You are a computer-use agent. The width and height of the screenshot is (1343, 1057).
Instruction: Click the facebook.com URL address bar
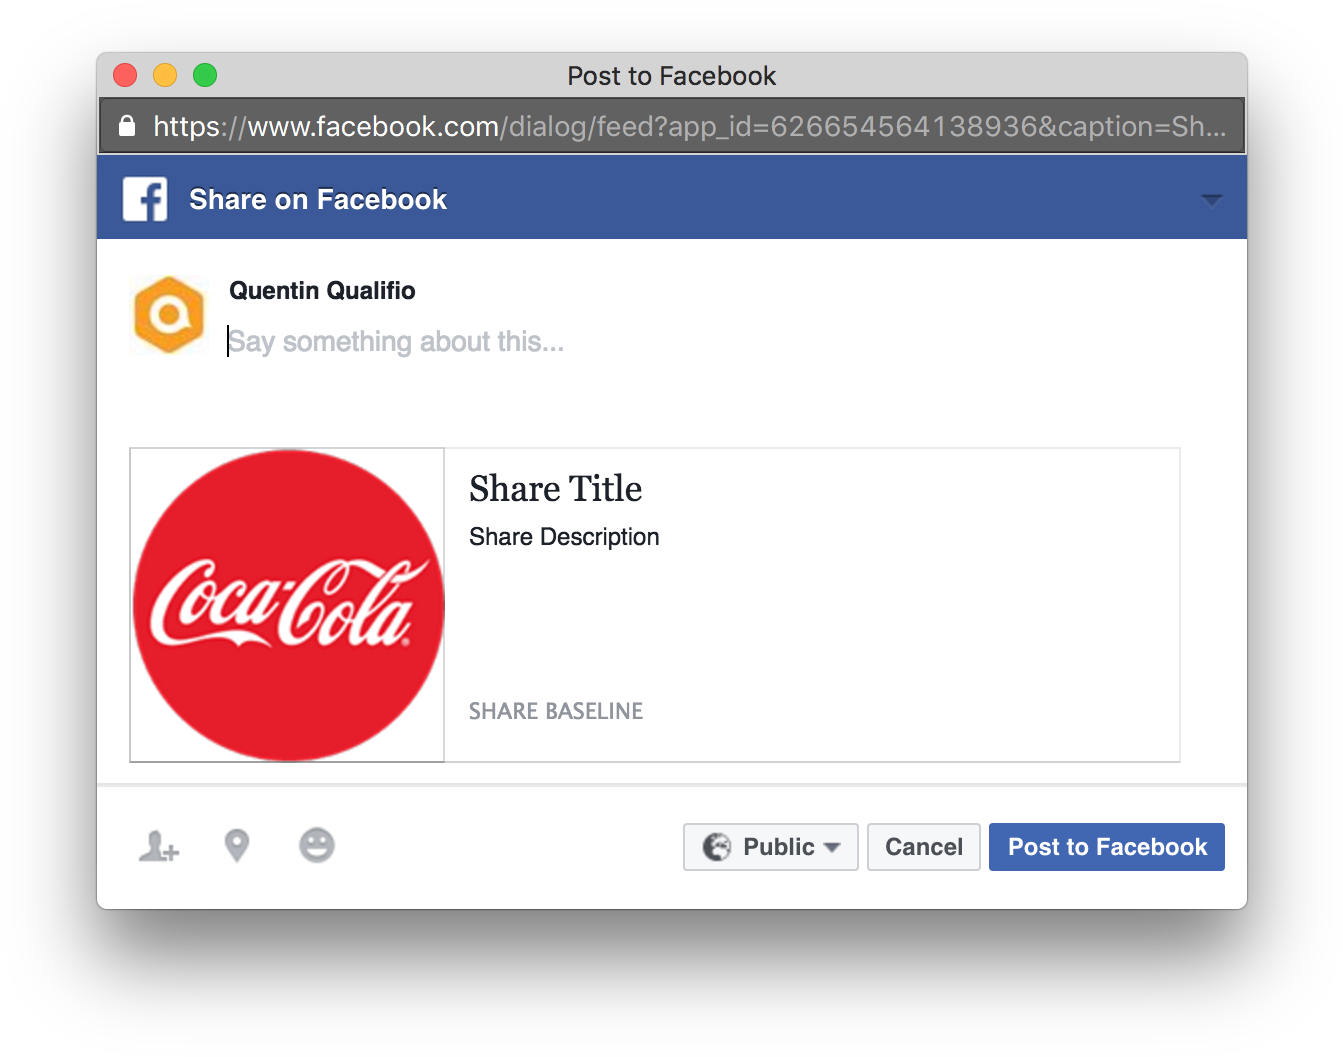[x=672, y=126]
